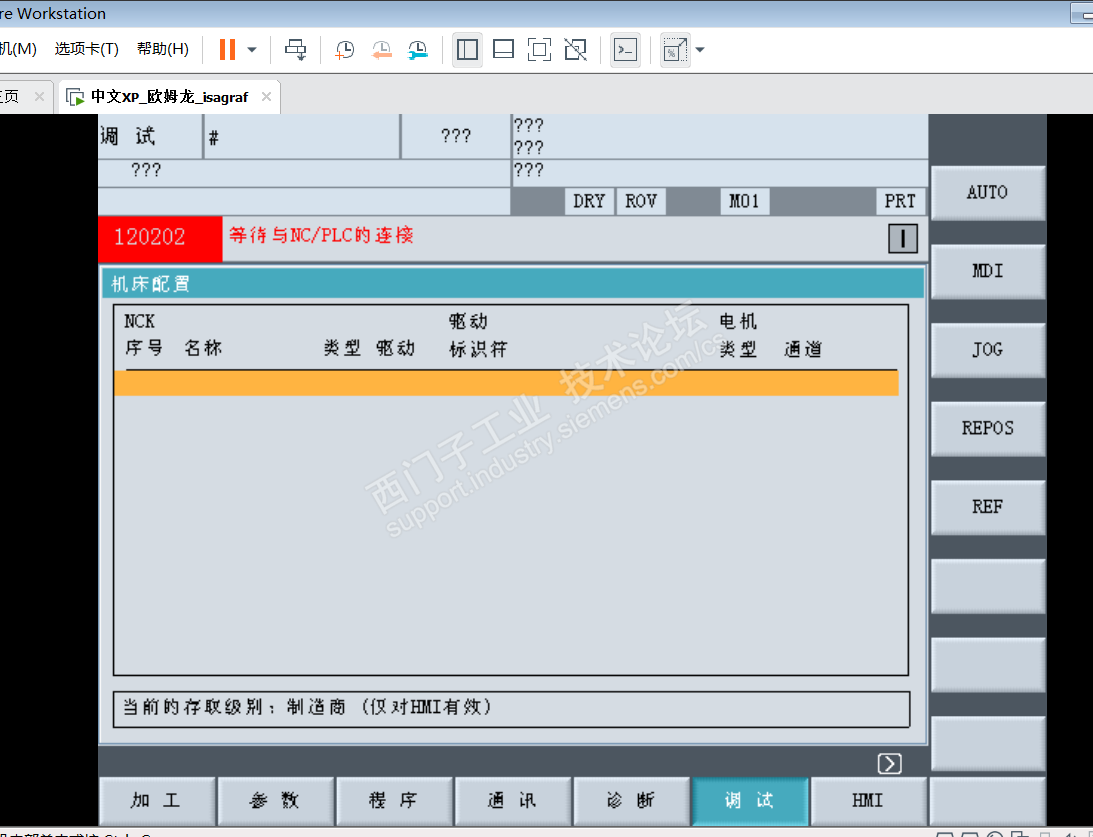
Task: Click the REPOS softkey
Action: (988, 428)
